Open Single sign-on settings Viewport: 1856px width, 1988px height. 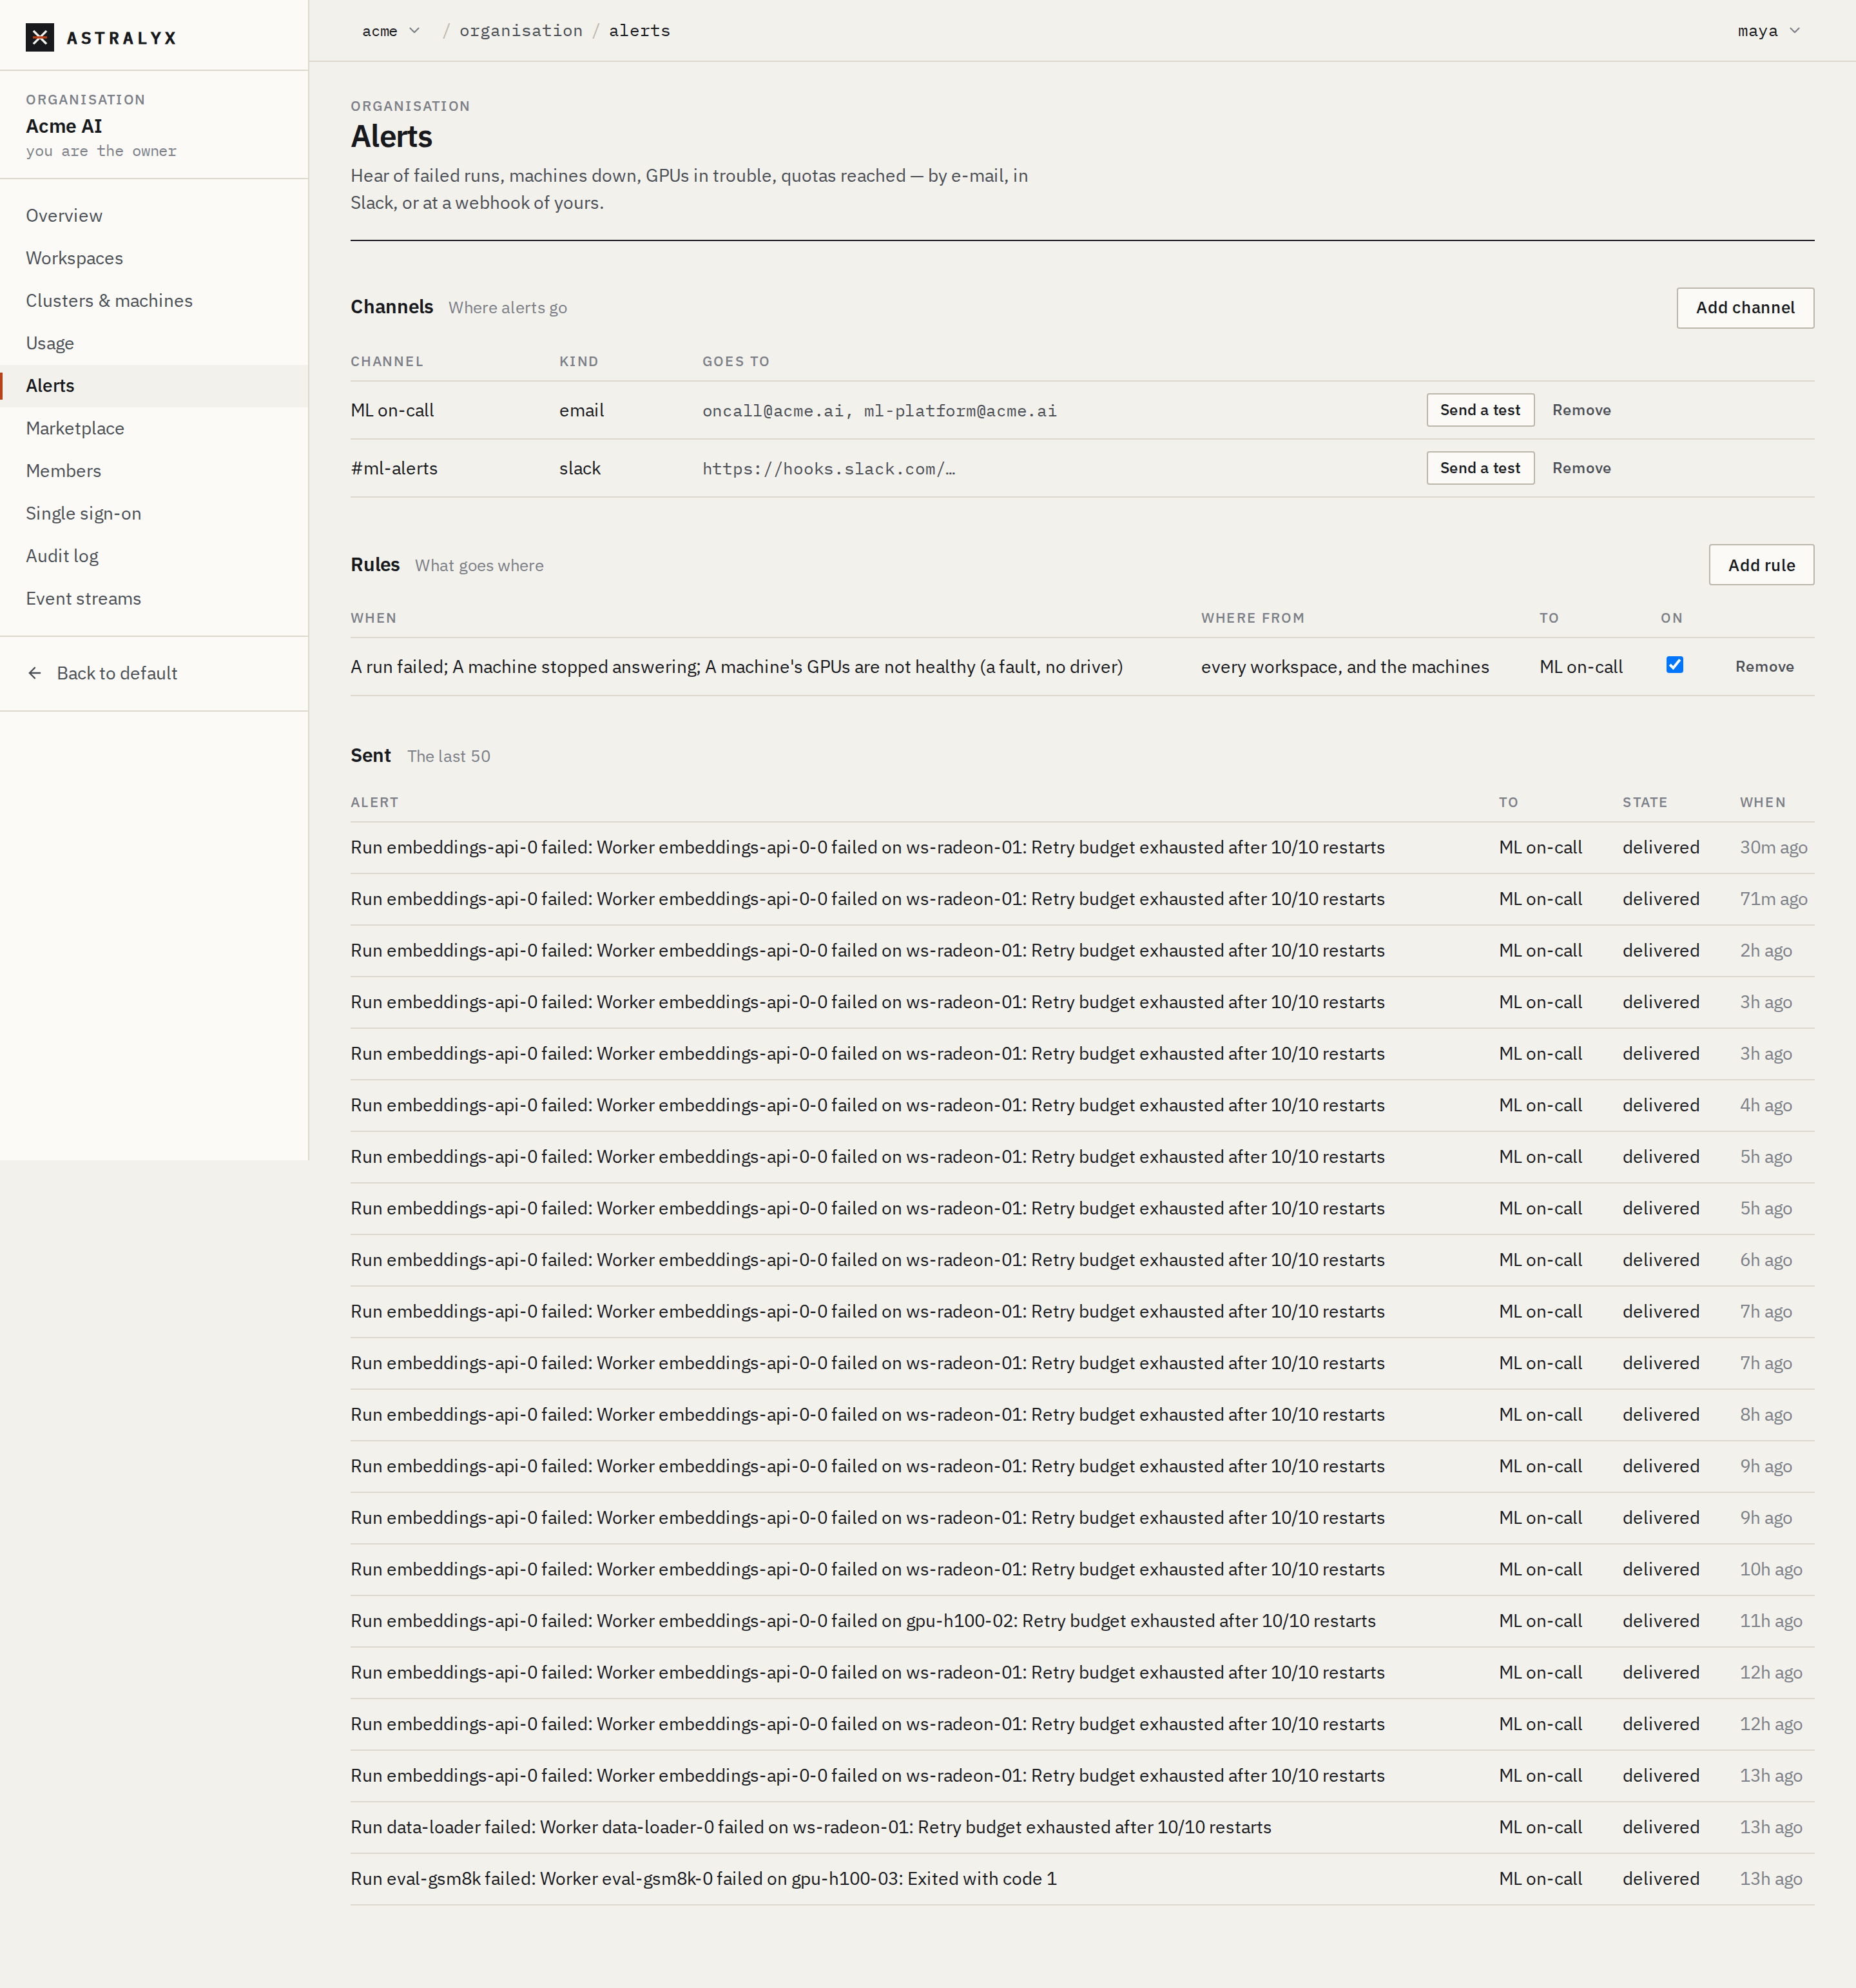(x=154, y=513)
